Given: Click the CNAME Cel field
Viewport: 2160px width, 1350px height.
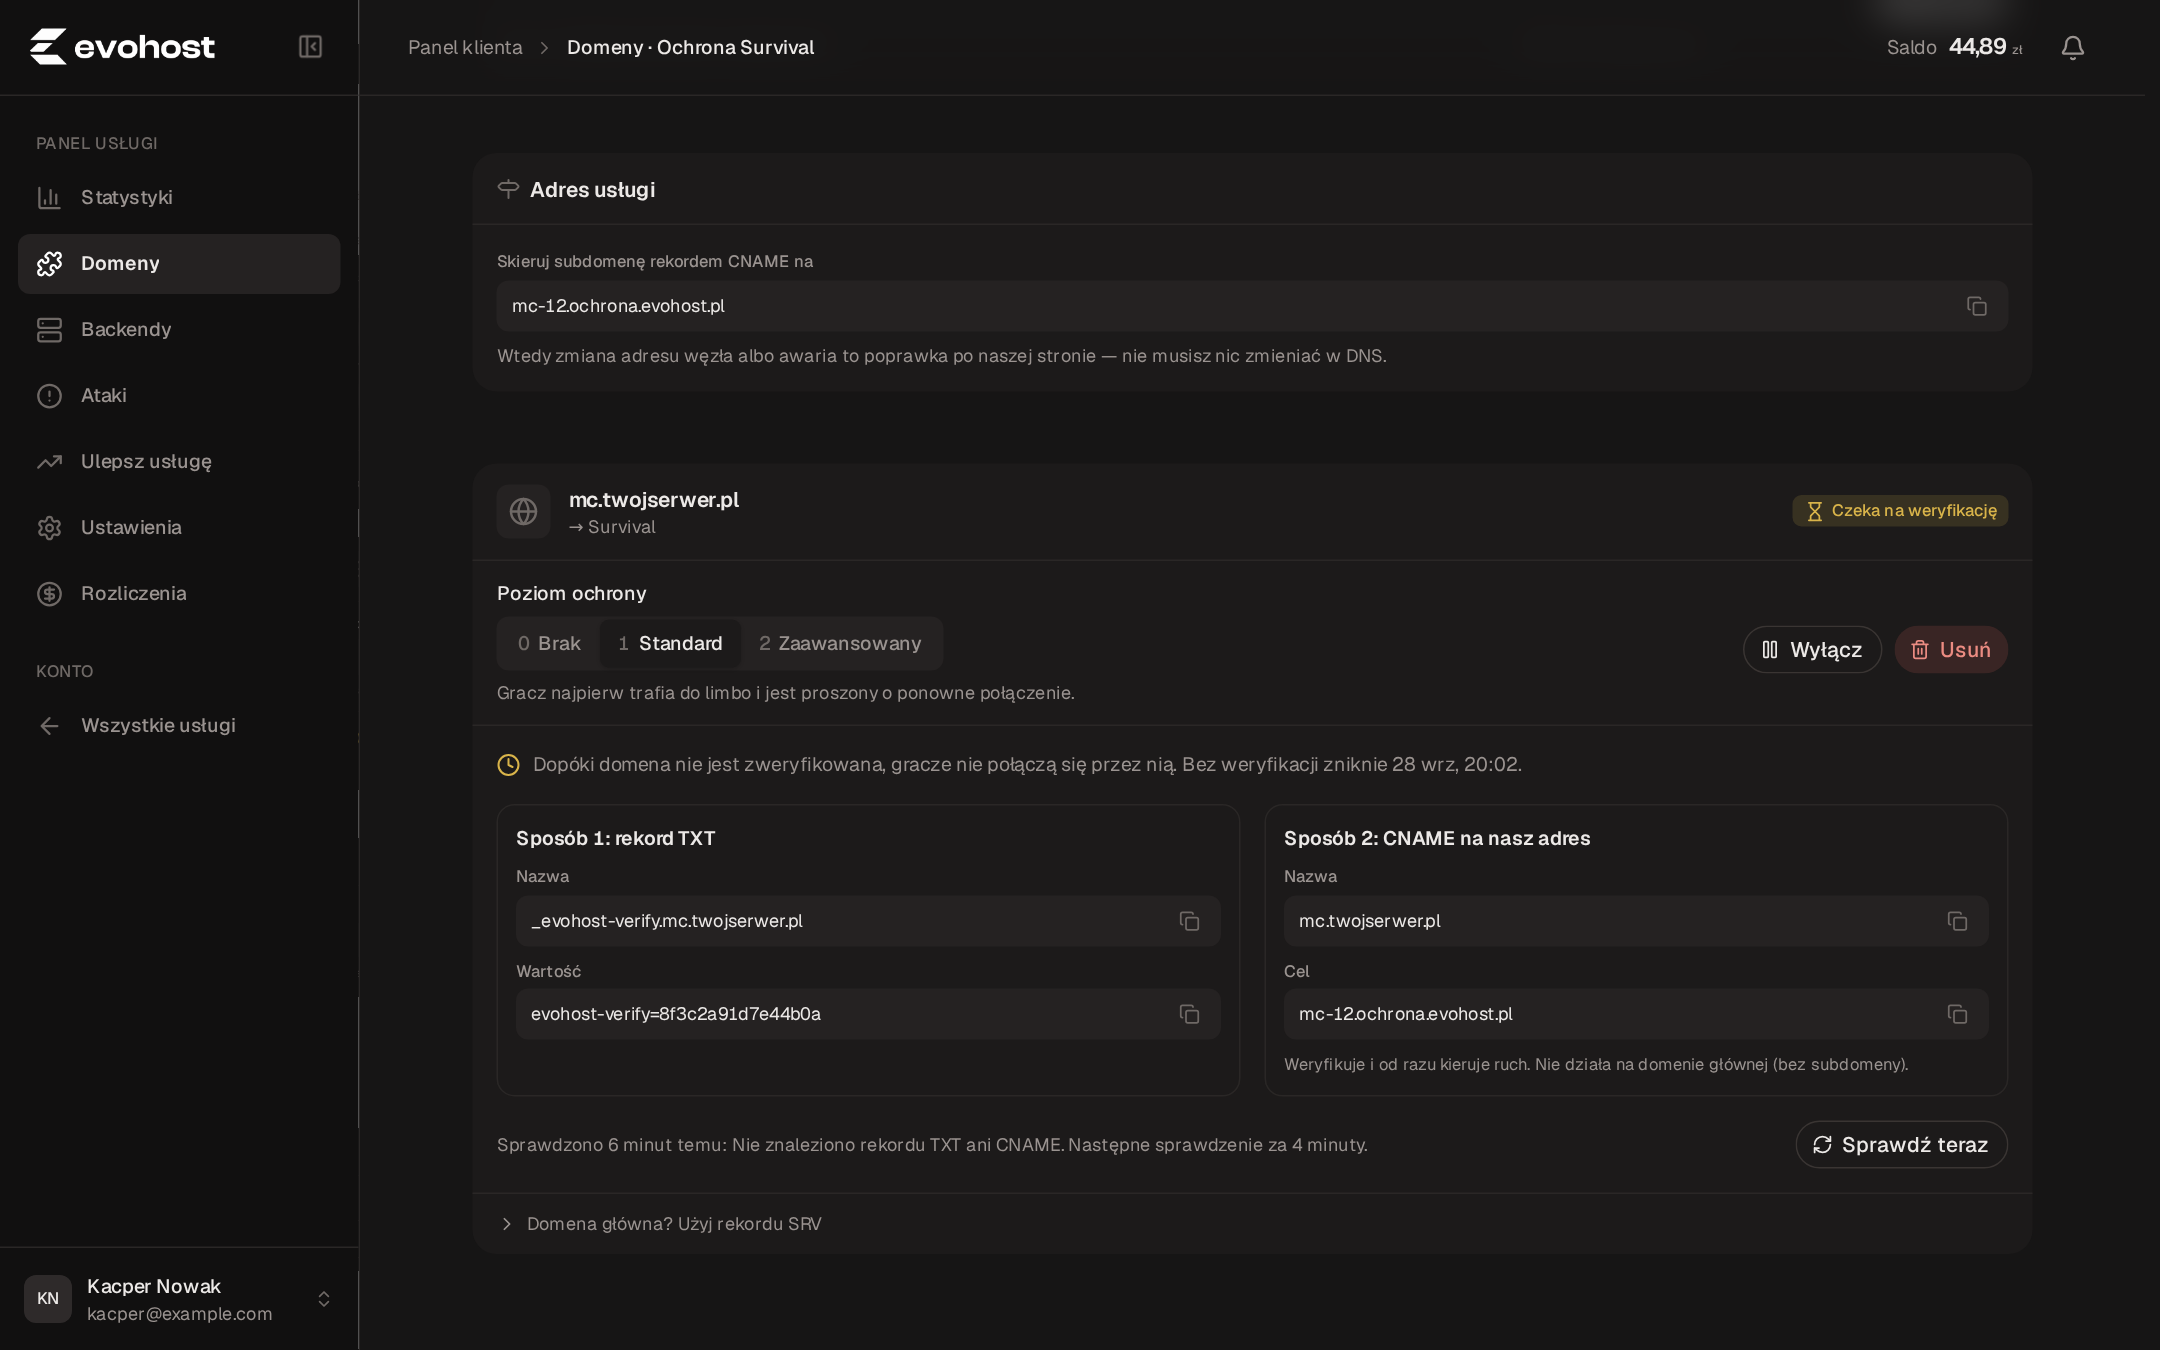Looking at the screenshot, I should (x=1636, y=1014).
